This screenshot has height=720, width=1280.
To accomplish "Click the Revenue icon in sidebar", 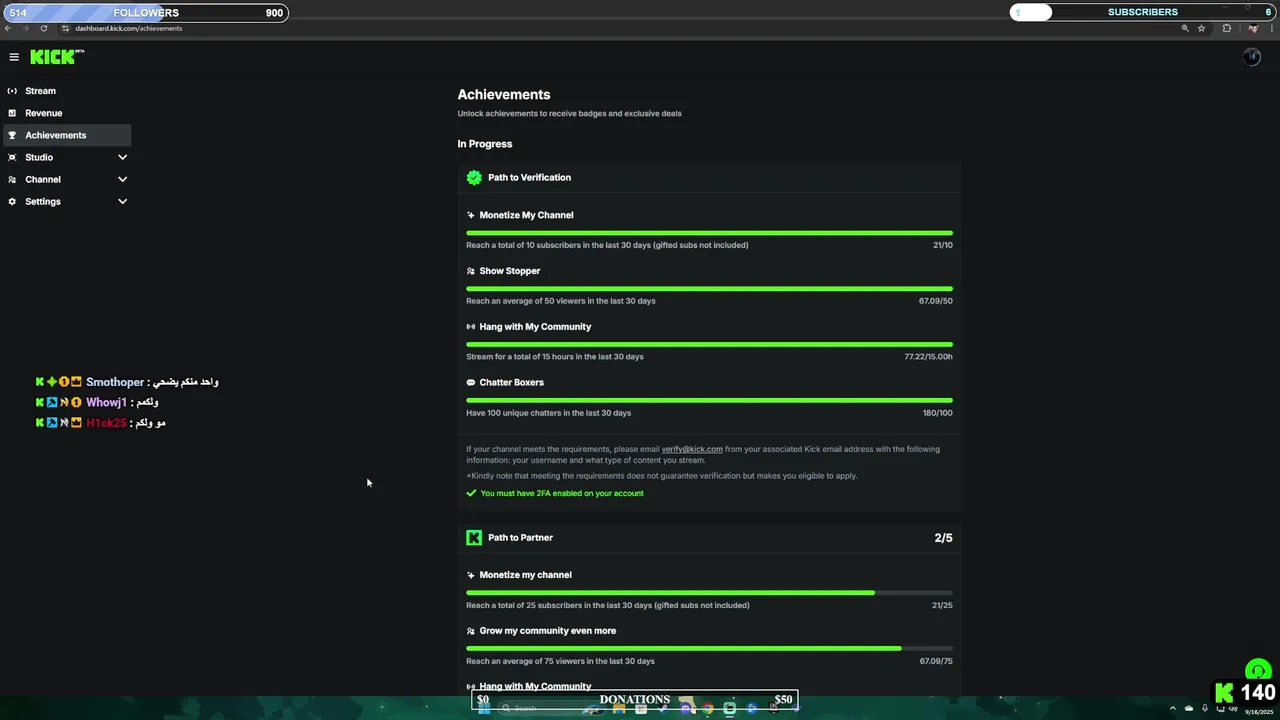I will [12, 113].
